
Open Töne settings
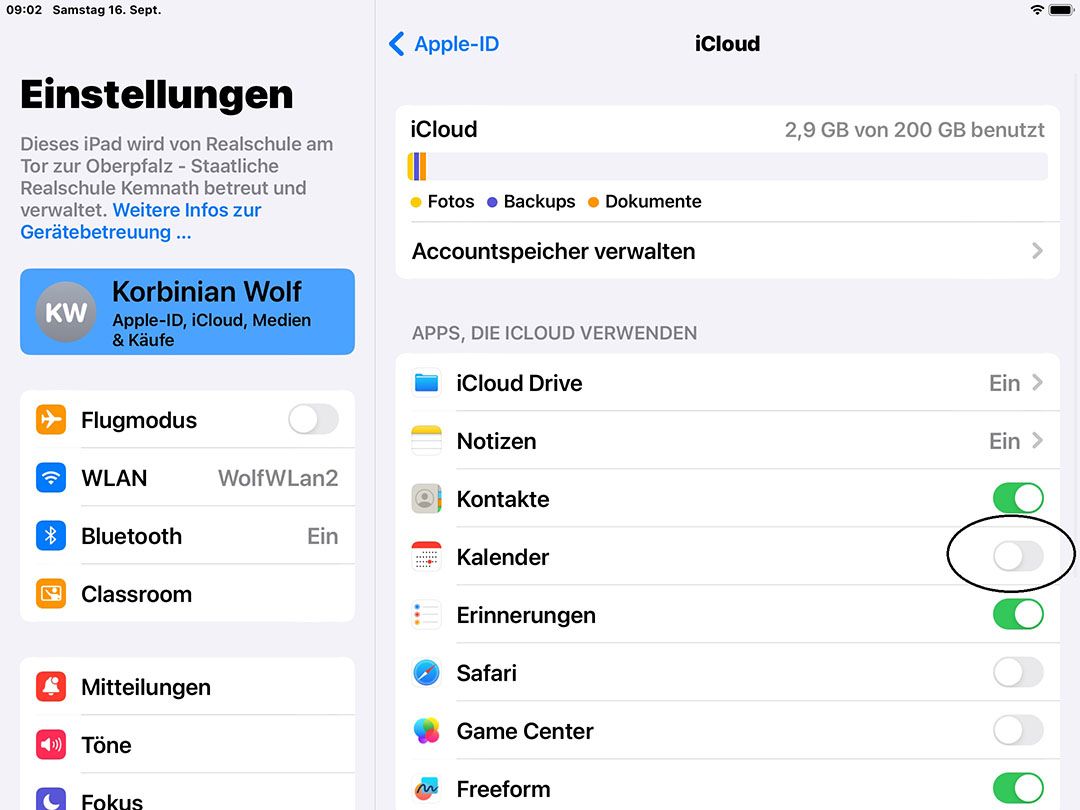pyautogui.click(x=187, y=744)
